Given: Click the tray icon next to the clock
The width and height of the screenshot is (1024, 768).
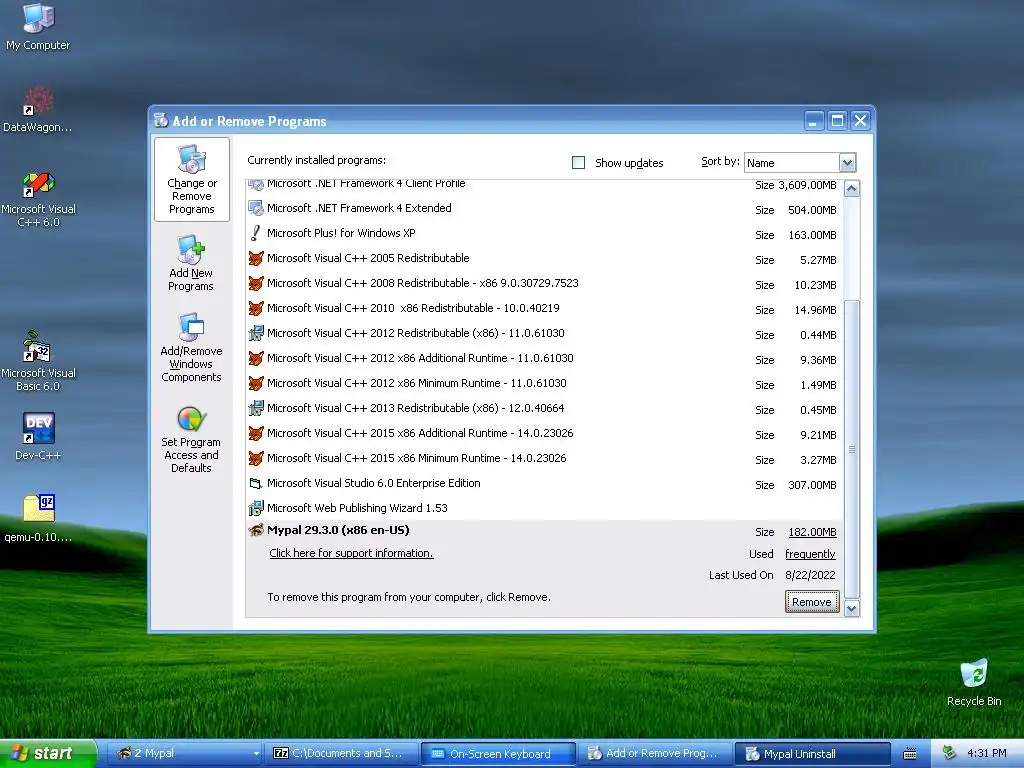Looking at the screenshot, I should tap(950, 754).
